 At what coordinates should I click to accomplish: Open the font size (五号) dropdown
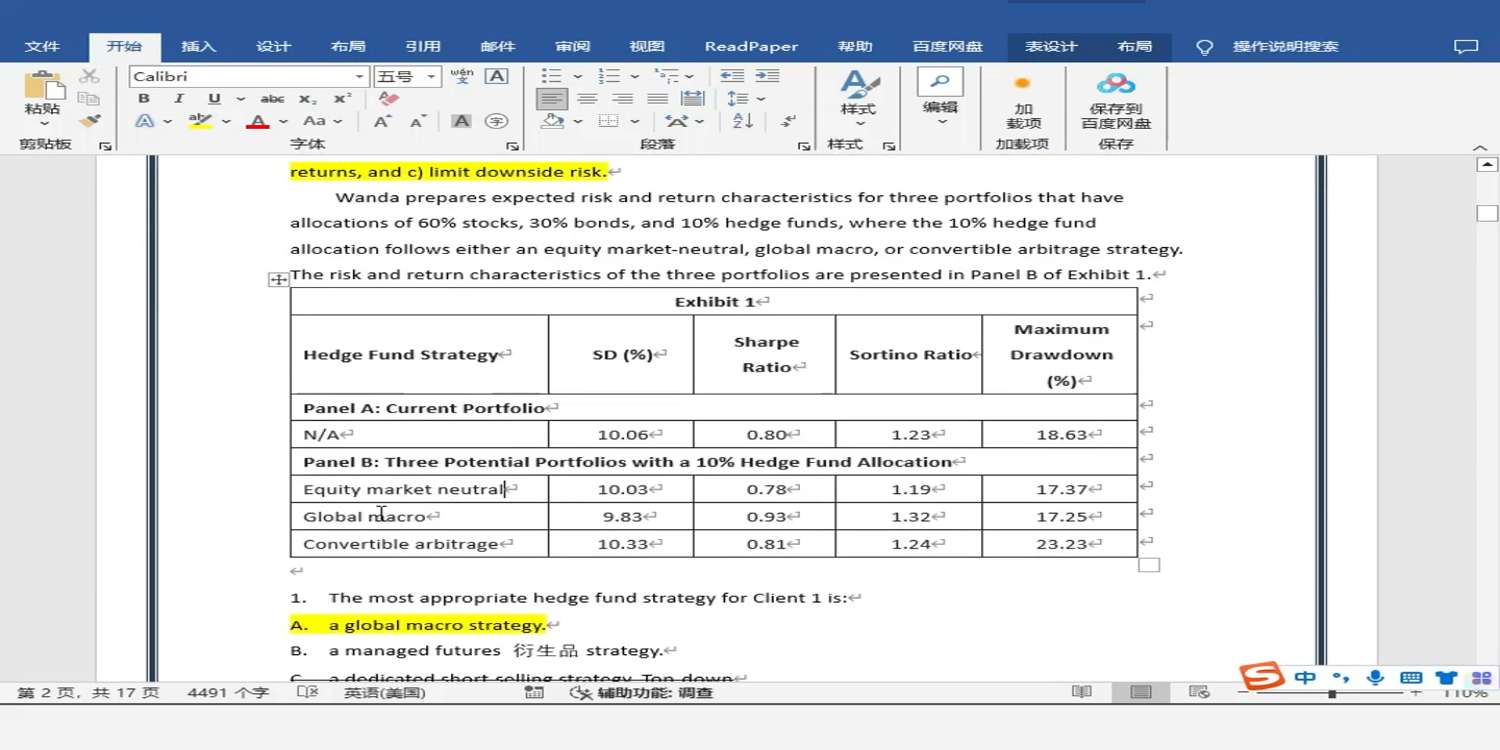pos(432,77)
